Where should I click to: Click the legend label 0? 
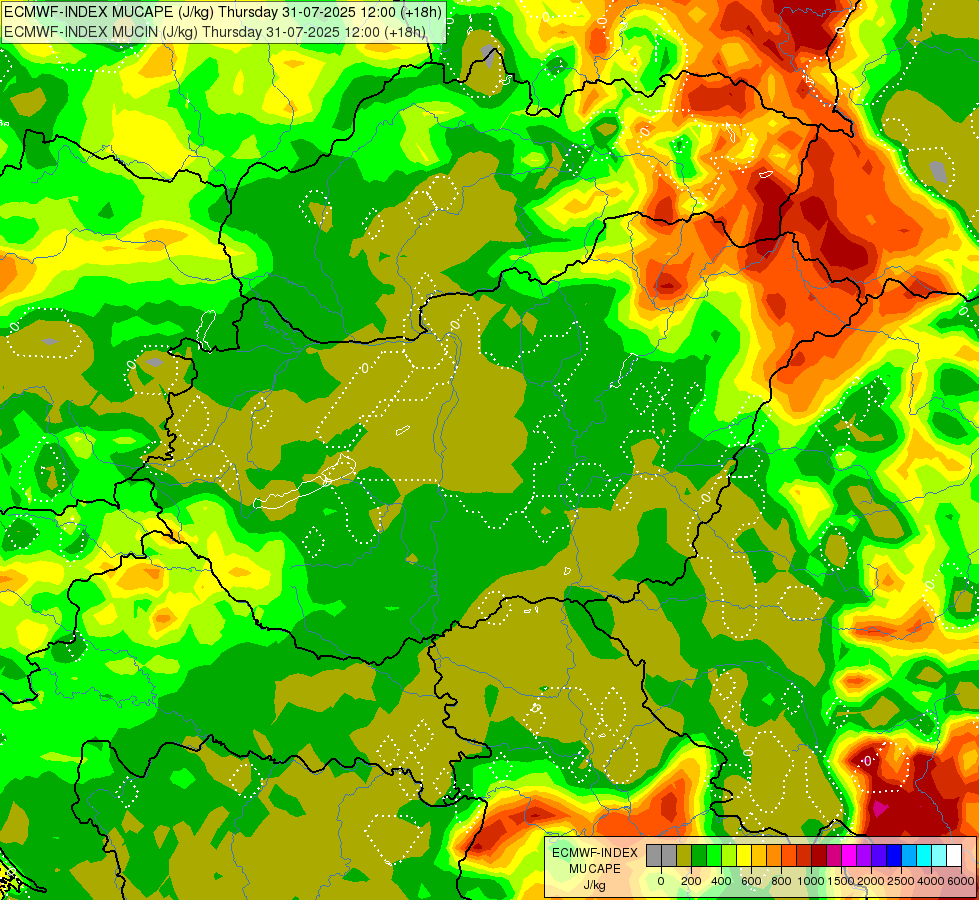pyautogui.click(x=661, y=881)
